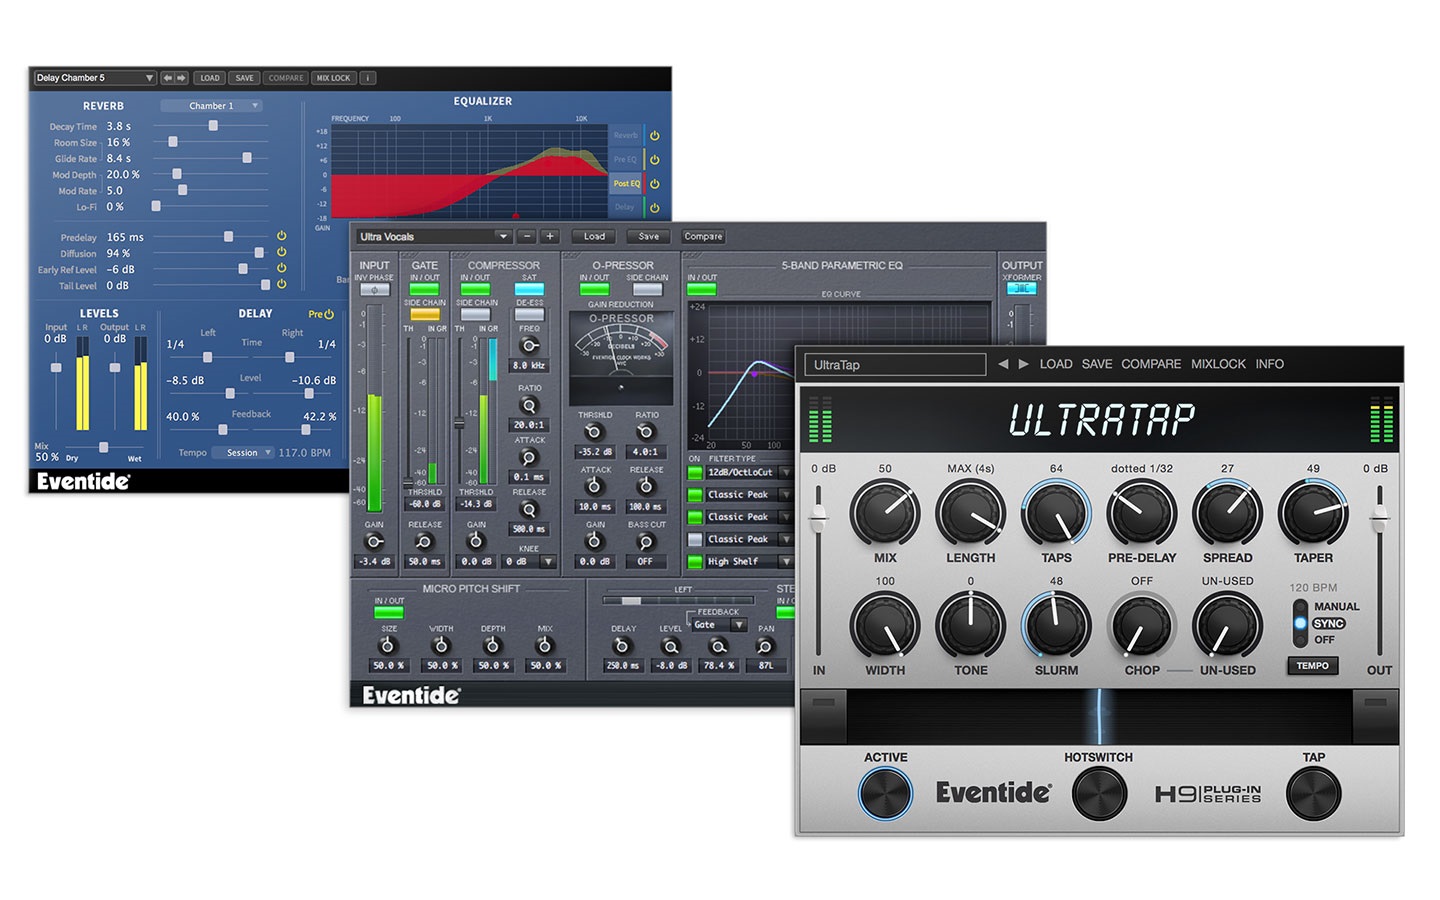Click the previous preset arrow in UltraTap header
Image resolution: width=1440 pixels, height=900 pixels.
click(1004, 364)
